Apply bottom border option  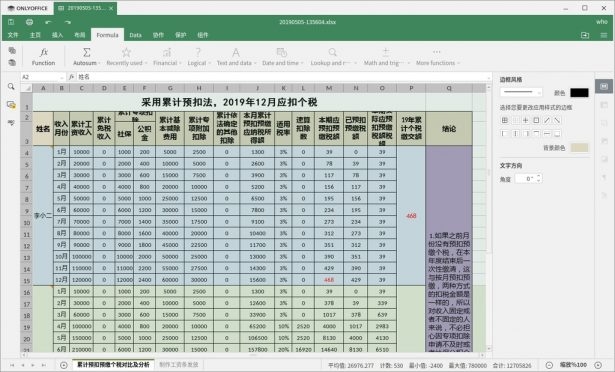click(557, 134)
